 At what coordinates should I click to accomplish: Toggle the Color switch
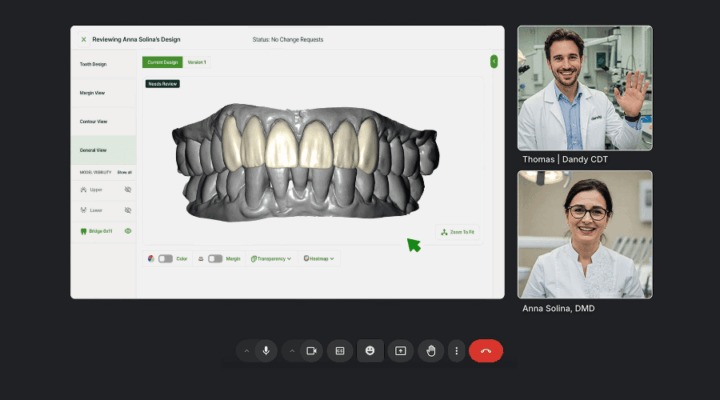click(165, 258)
